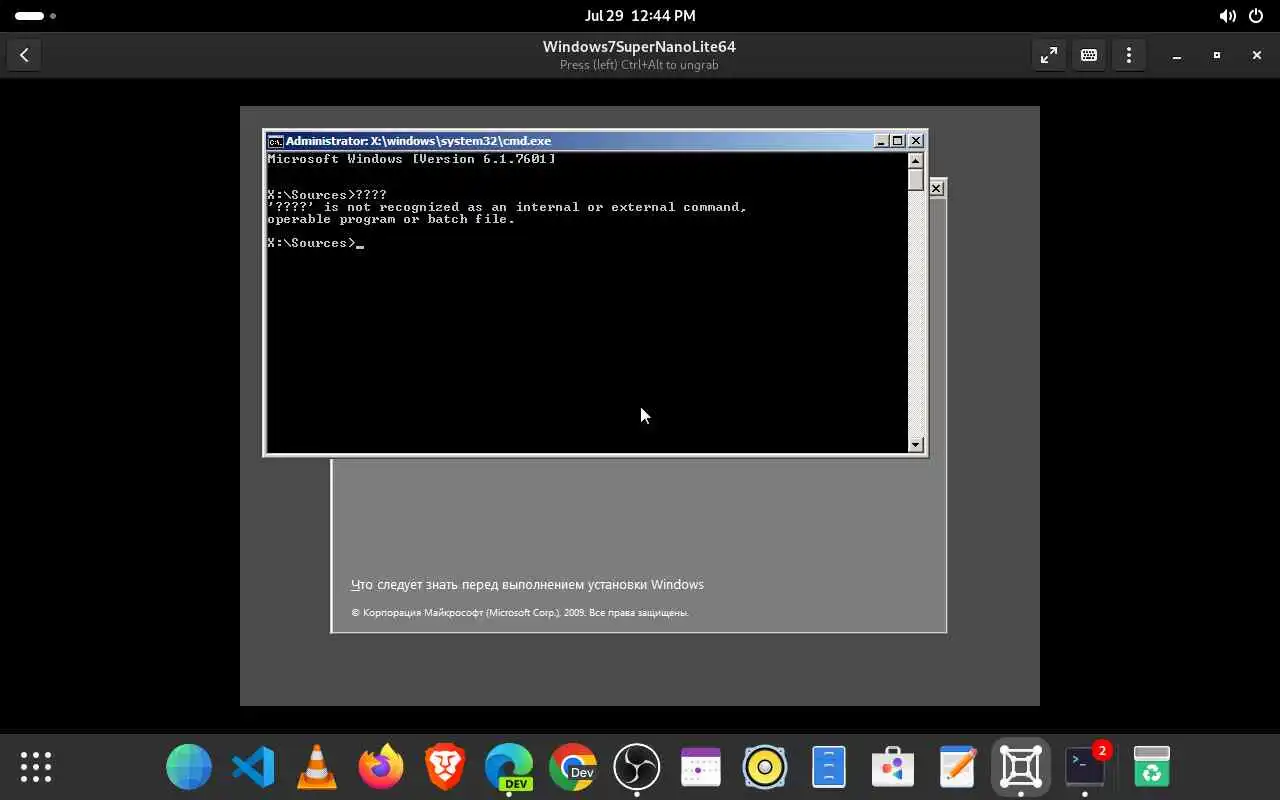Click the Корпорация Майкрософт copyright text

pos(520,613)
